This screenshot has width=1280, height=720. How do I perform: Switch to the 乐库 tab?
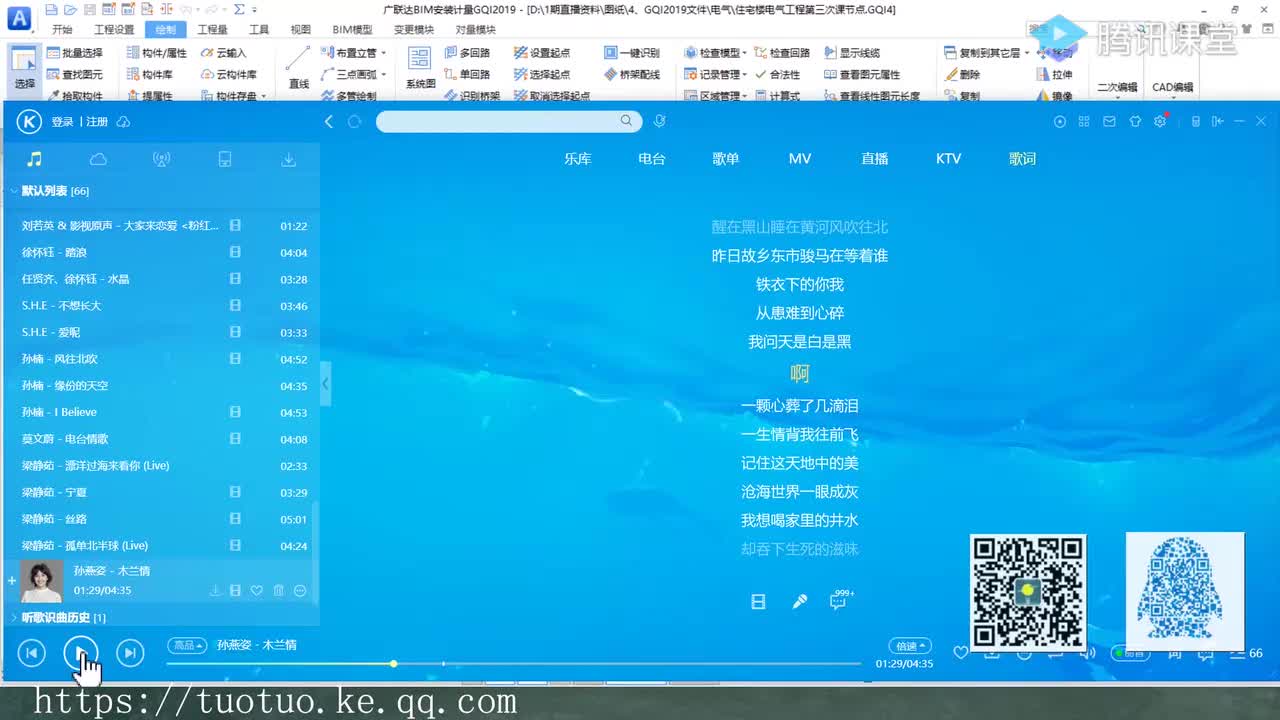click(x=578, y=159)
